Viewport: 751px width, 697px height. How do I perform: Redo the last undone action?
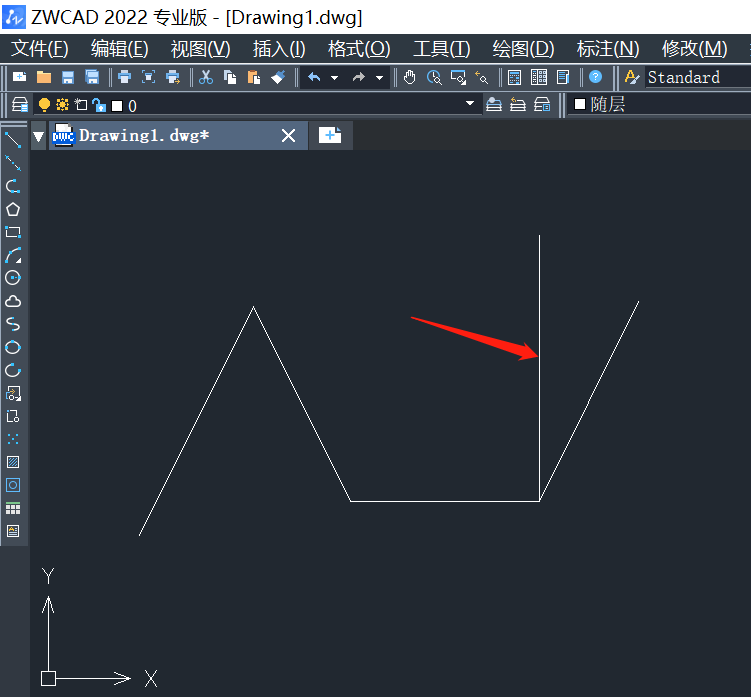[359, 77]
